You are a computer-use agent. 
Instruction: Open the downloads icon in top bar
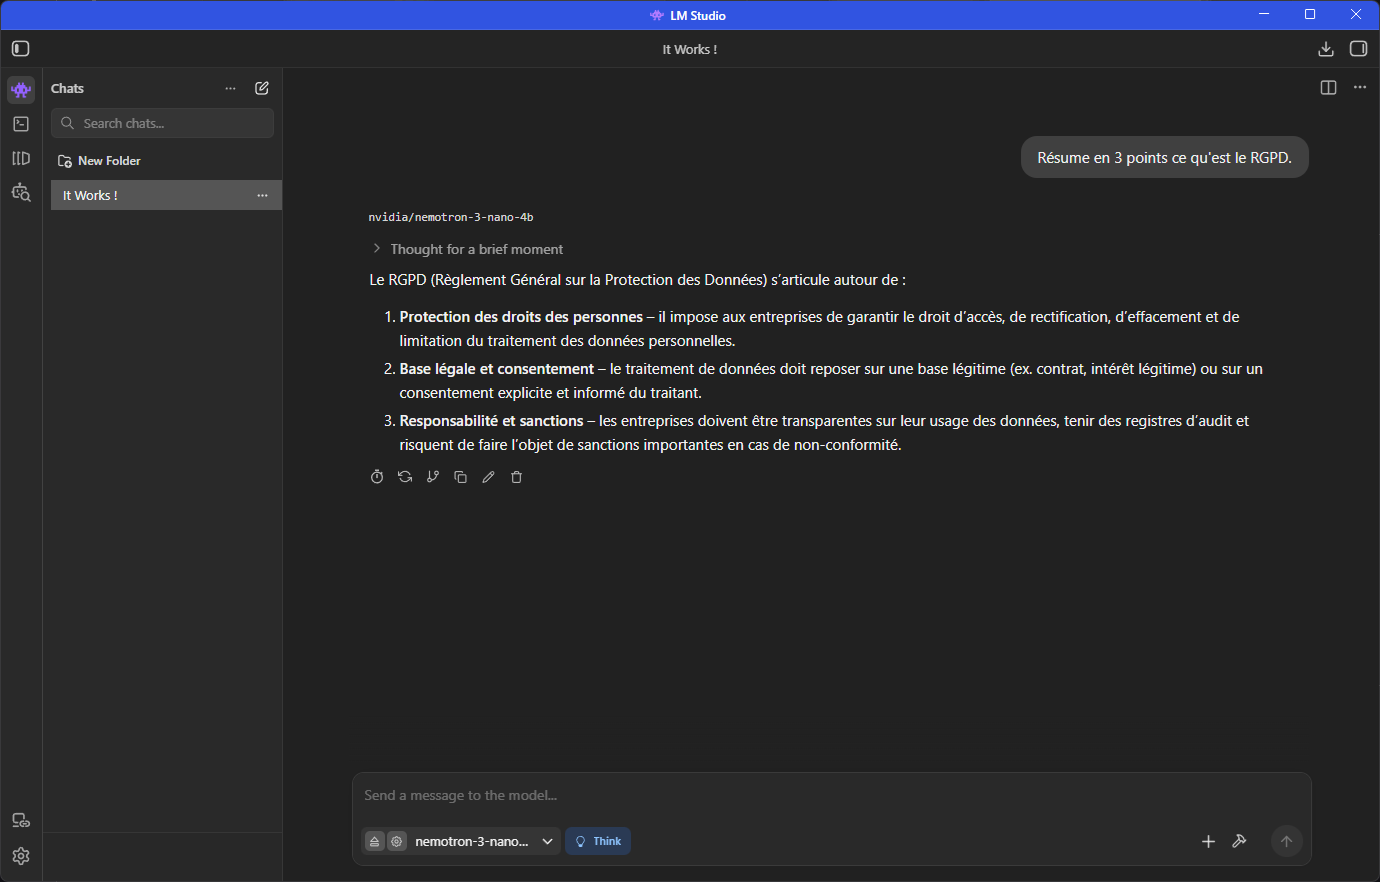coord(1326,49)
